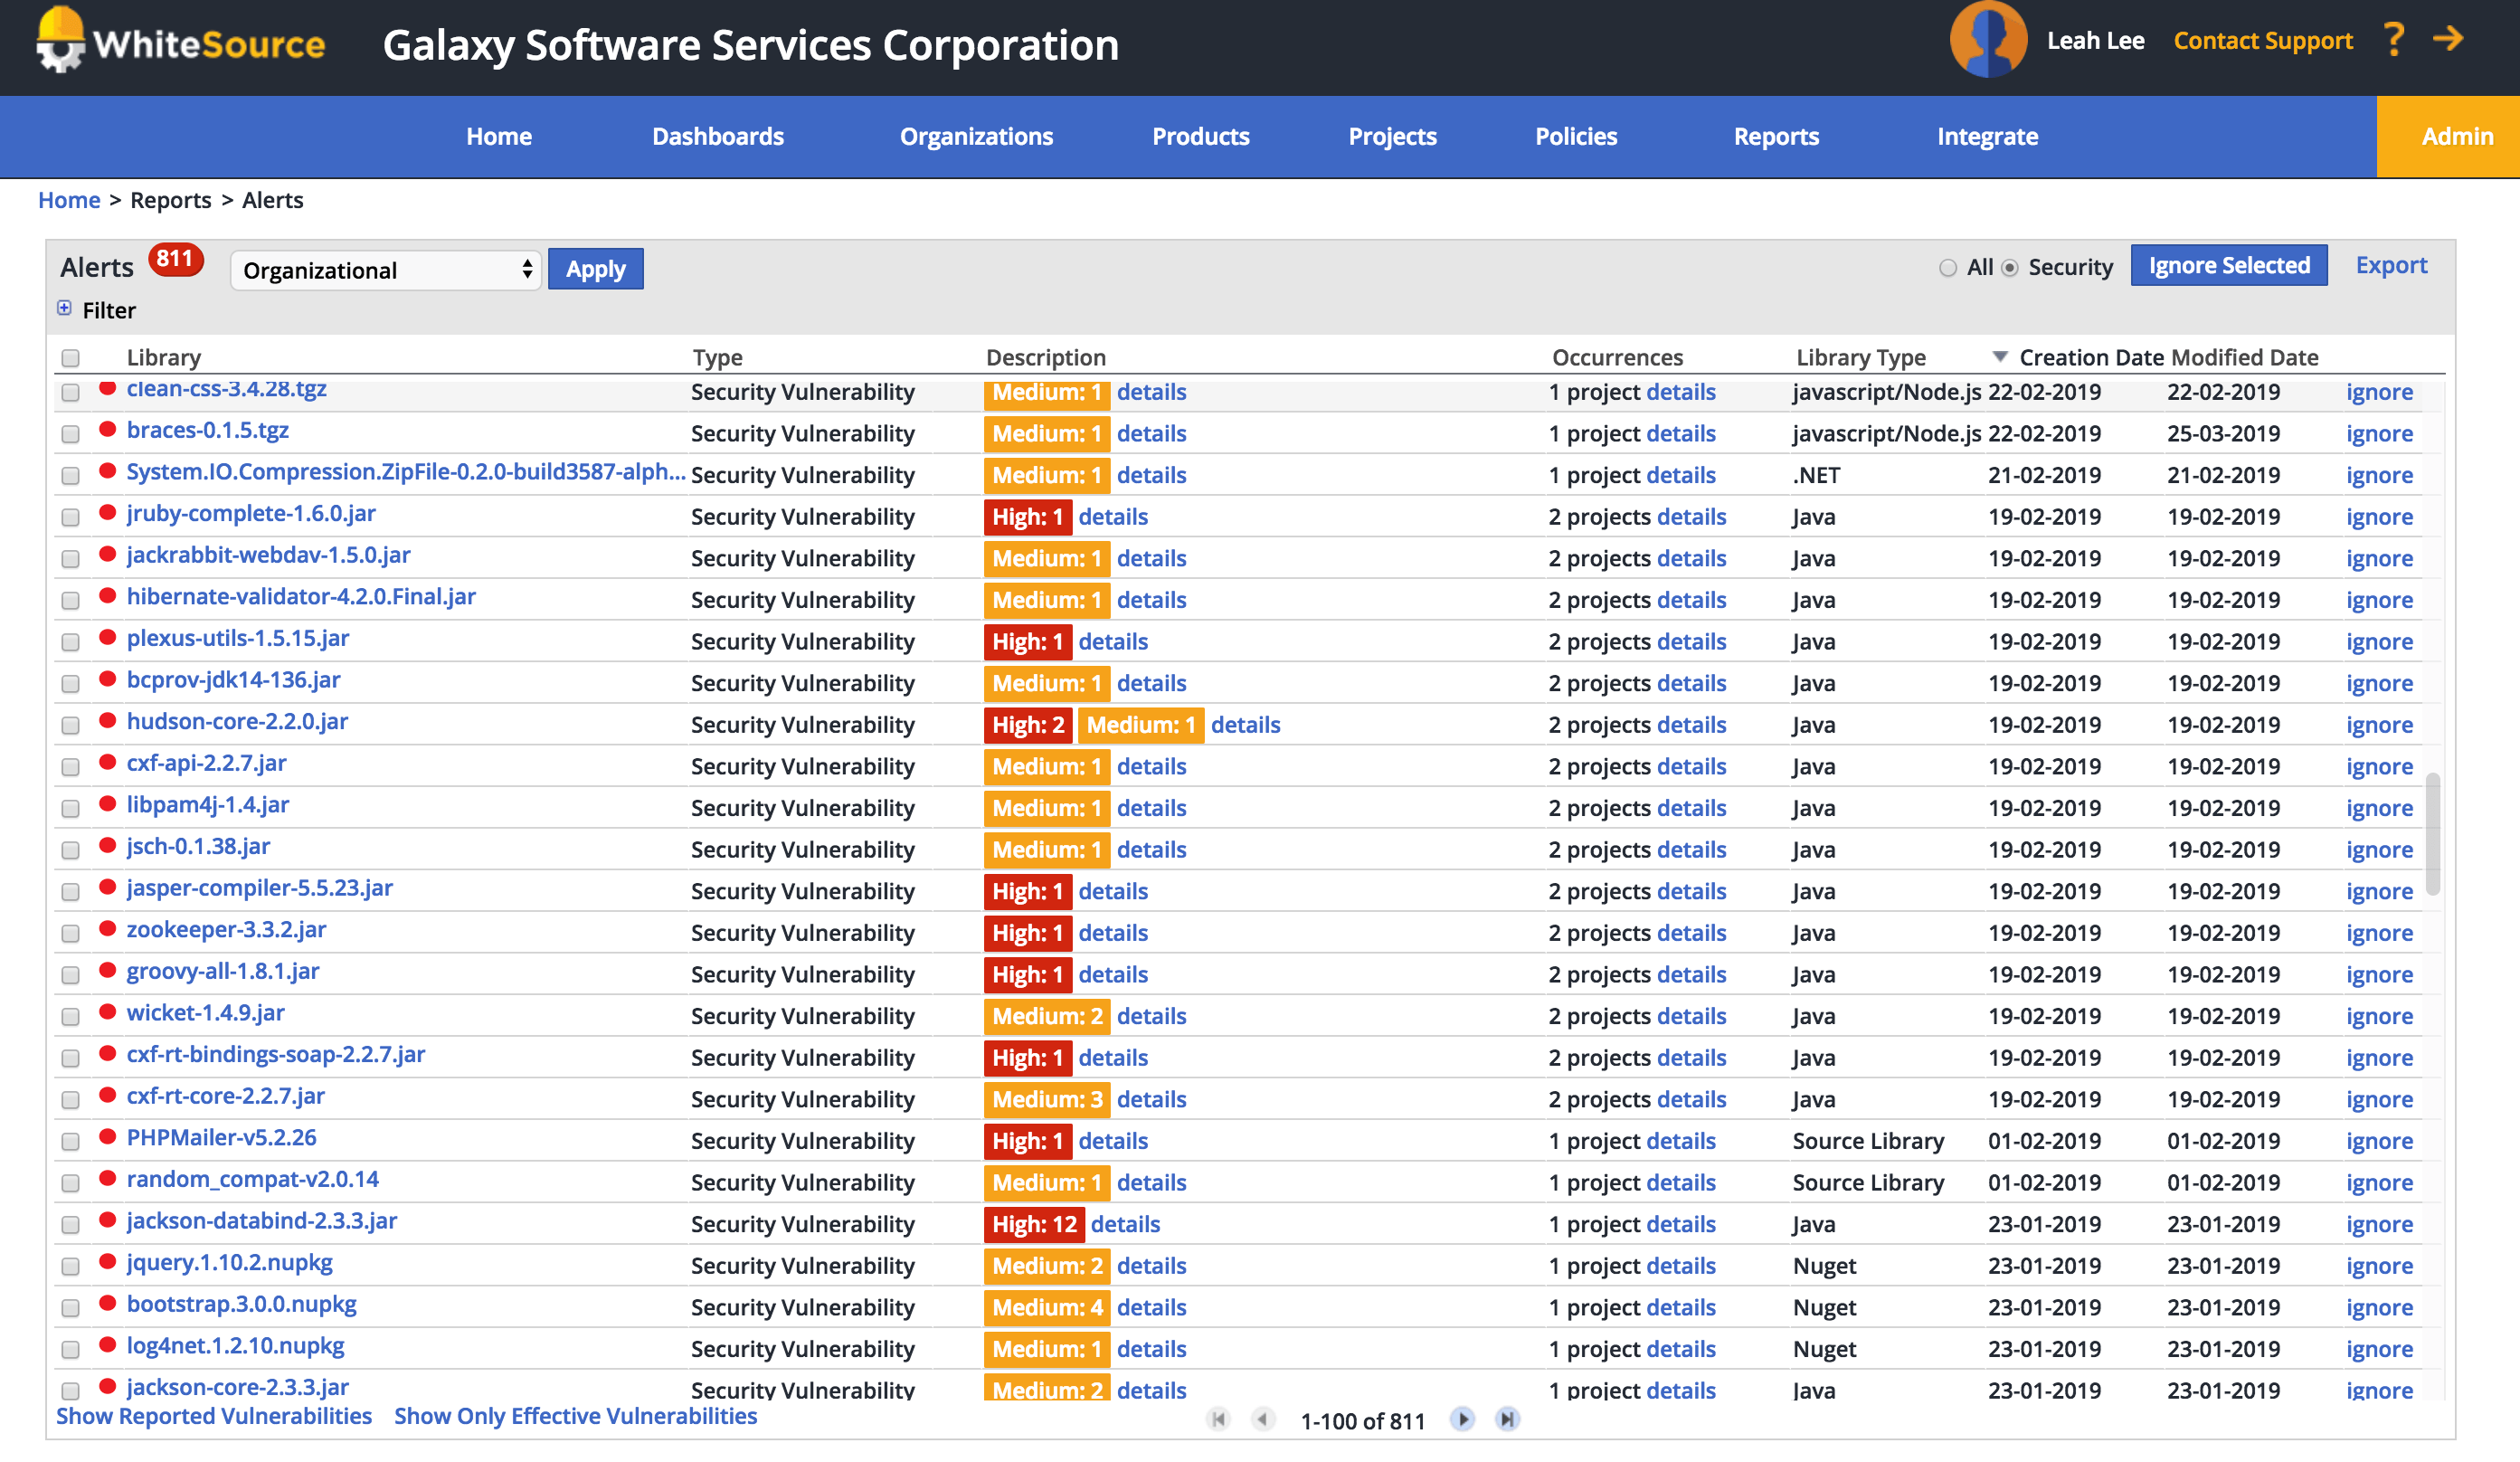
Task: Click the vertical scrollbar thumb of alerts table
Action: click(2433, 833)
